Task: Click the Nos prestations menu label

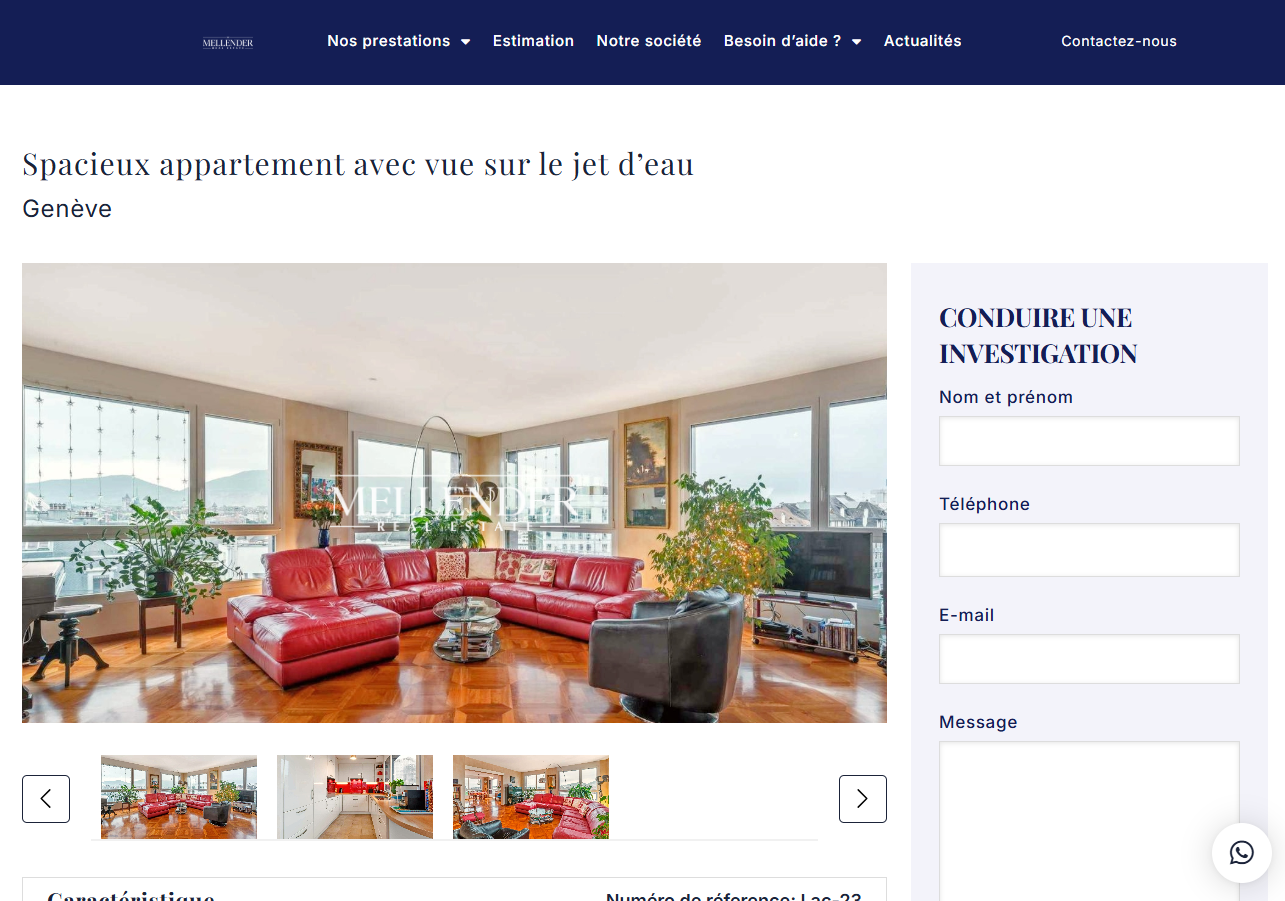Action: click(x=389, y=41)
